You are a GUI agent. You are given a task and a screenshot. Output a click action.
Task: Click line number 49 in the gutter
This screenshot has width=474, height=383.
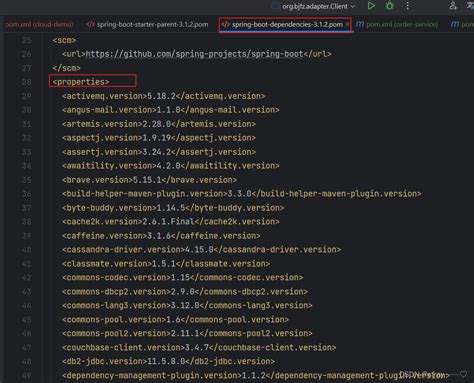tap(27, 375)
